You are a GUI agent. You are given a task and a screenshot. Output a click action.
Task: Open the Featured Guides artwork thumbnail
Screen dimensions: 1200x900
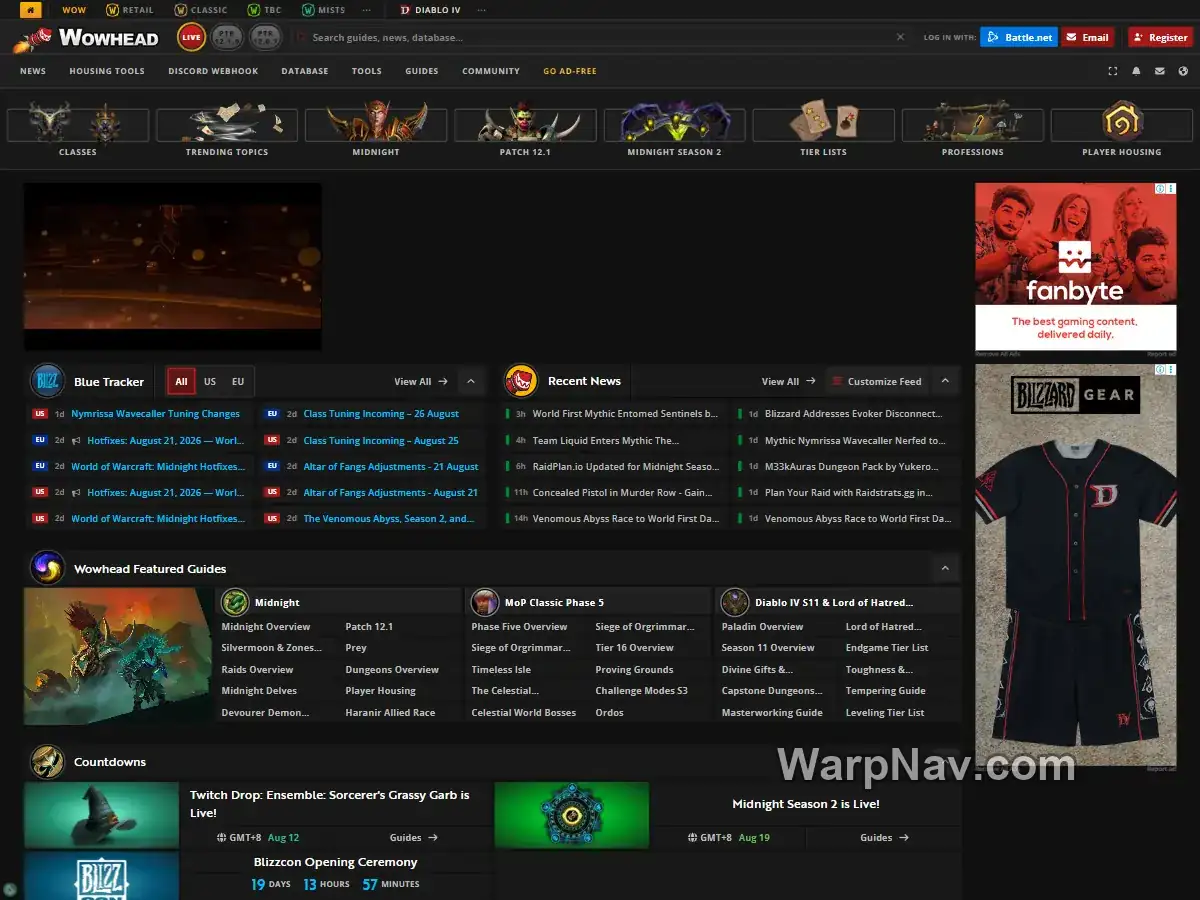tap(118, 655)
